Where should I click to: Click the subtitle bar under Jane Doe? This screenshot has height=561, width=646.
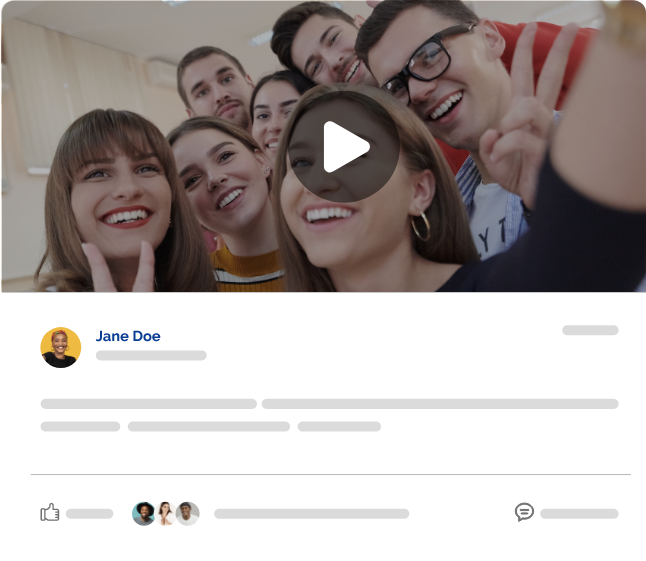tap(151, 355)
